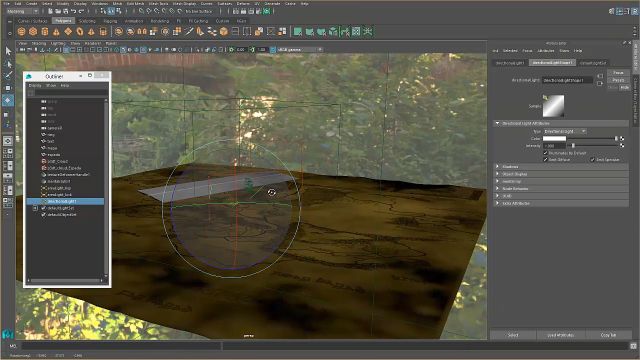Click the Presets button

[x=618, y=80]
